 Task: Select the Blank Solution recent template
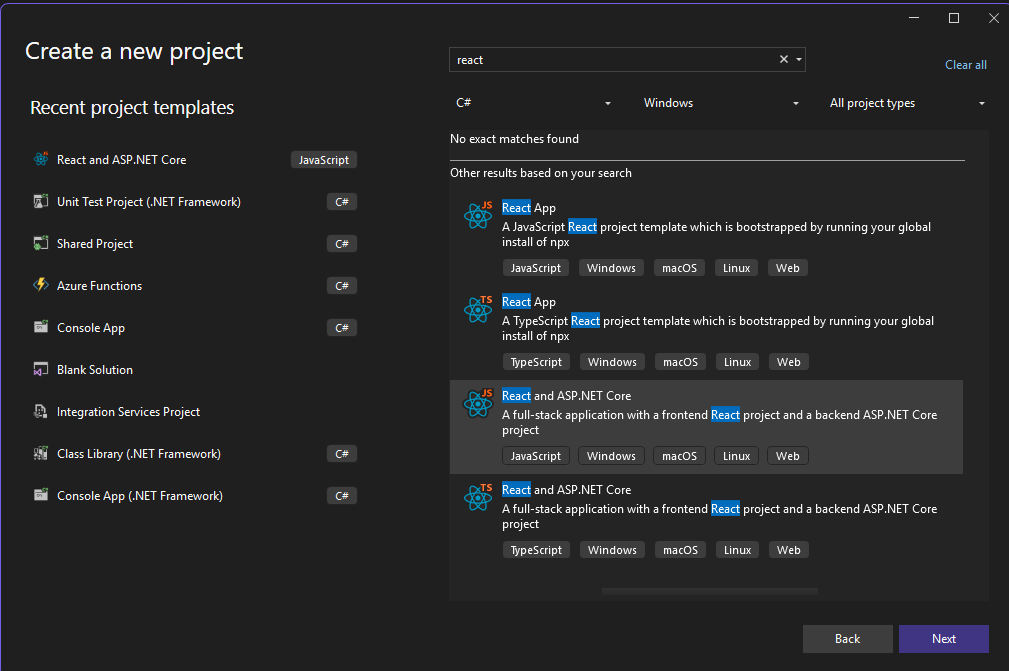194,370
